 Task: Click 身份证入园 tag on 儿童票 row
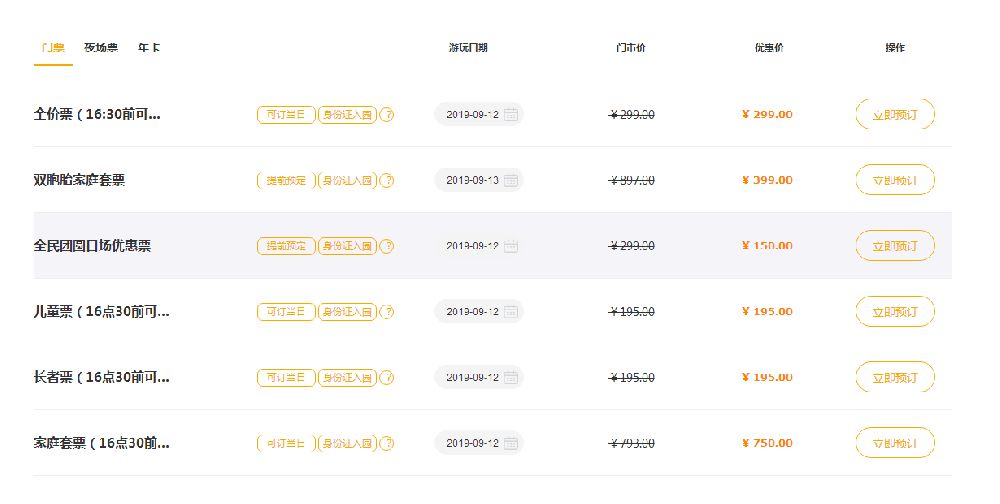click(348, 312)
